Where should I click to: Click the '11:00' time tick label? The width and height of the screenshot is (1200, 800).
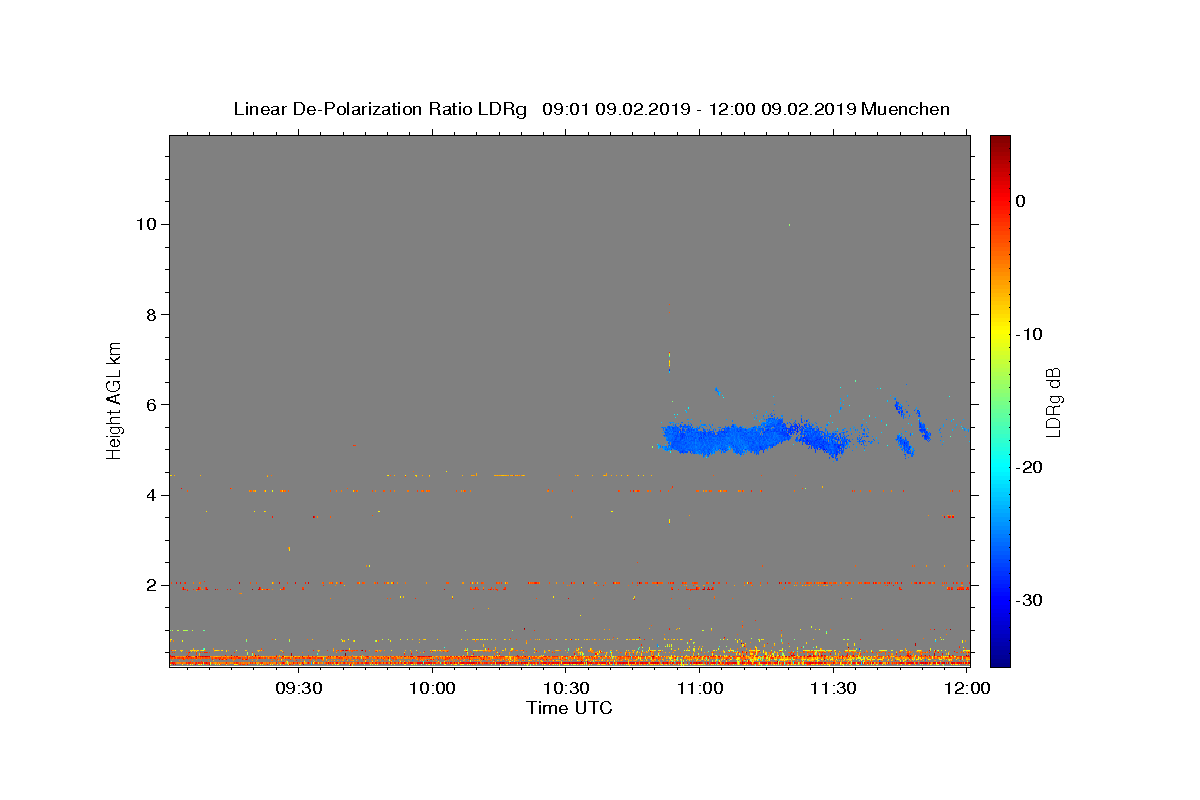coord(700,688)
